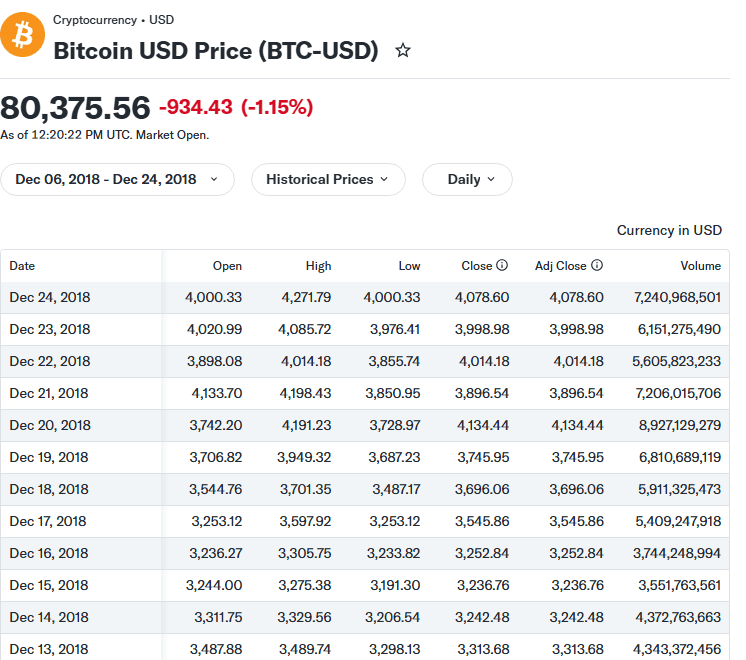Screen dimensions: 746x660
Task: Click Dec 24 high value 4,271.79
Action: 306,297
